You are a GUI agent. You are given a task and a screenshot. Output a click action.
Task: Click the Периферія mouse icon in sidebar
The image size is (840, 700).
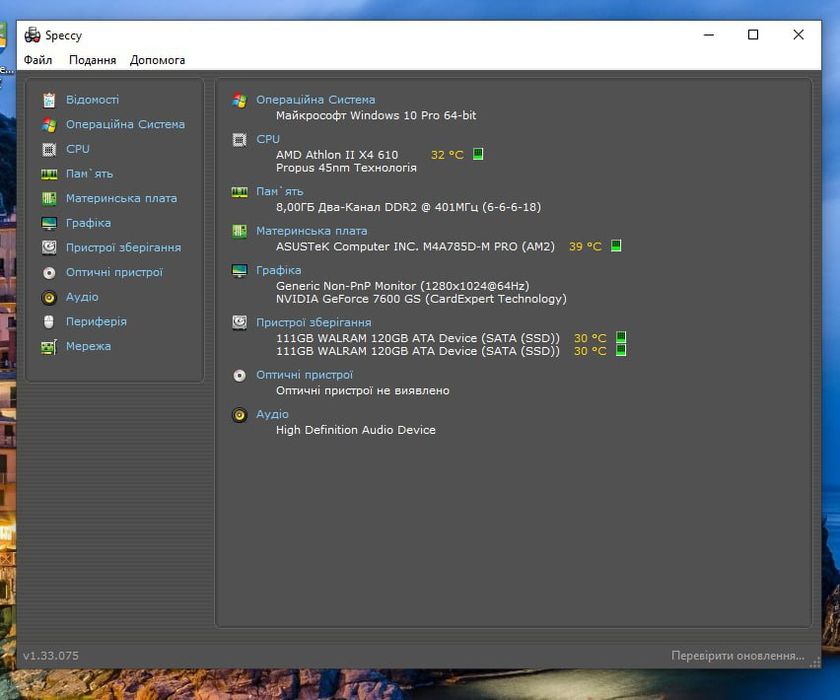[49, 322]
